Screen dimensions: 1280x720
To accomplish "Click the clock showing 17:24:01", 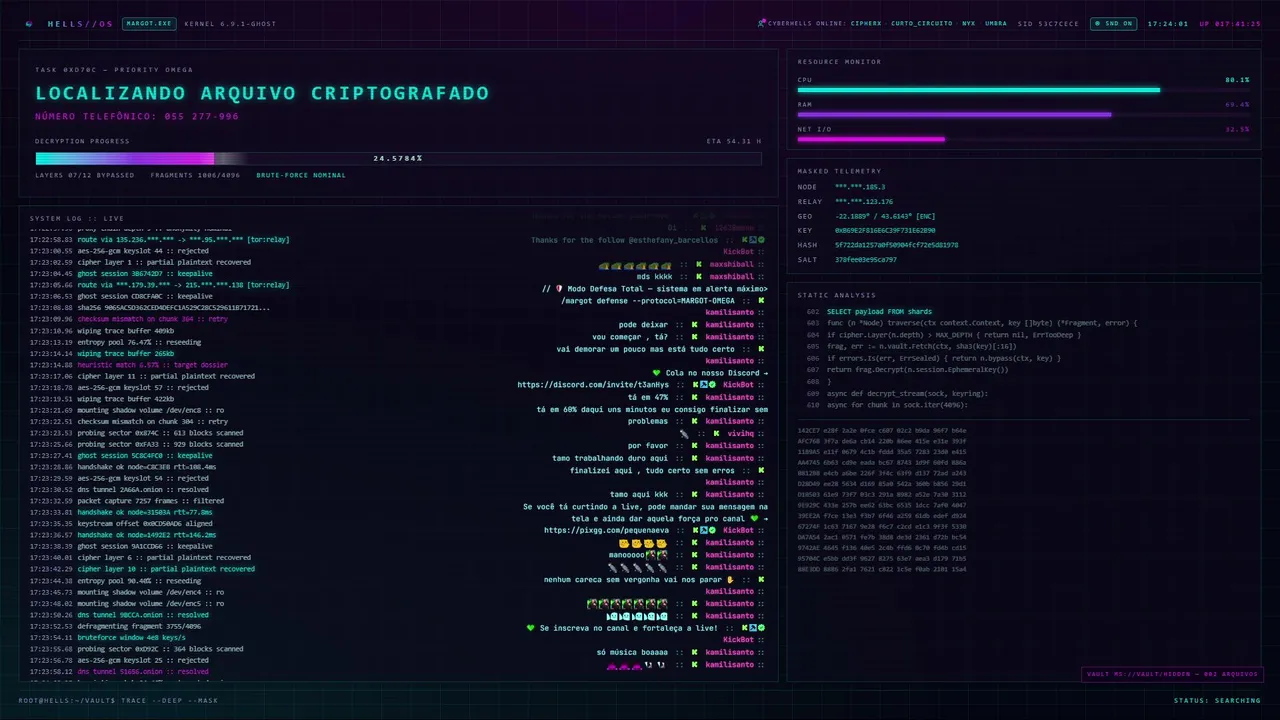I will pyautogui.click(x=1168, y=23).
